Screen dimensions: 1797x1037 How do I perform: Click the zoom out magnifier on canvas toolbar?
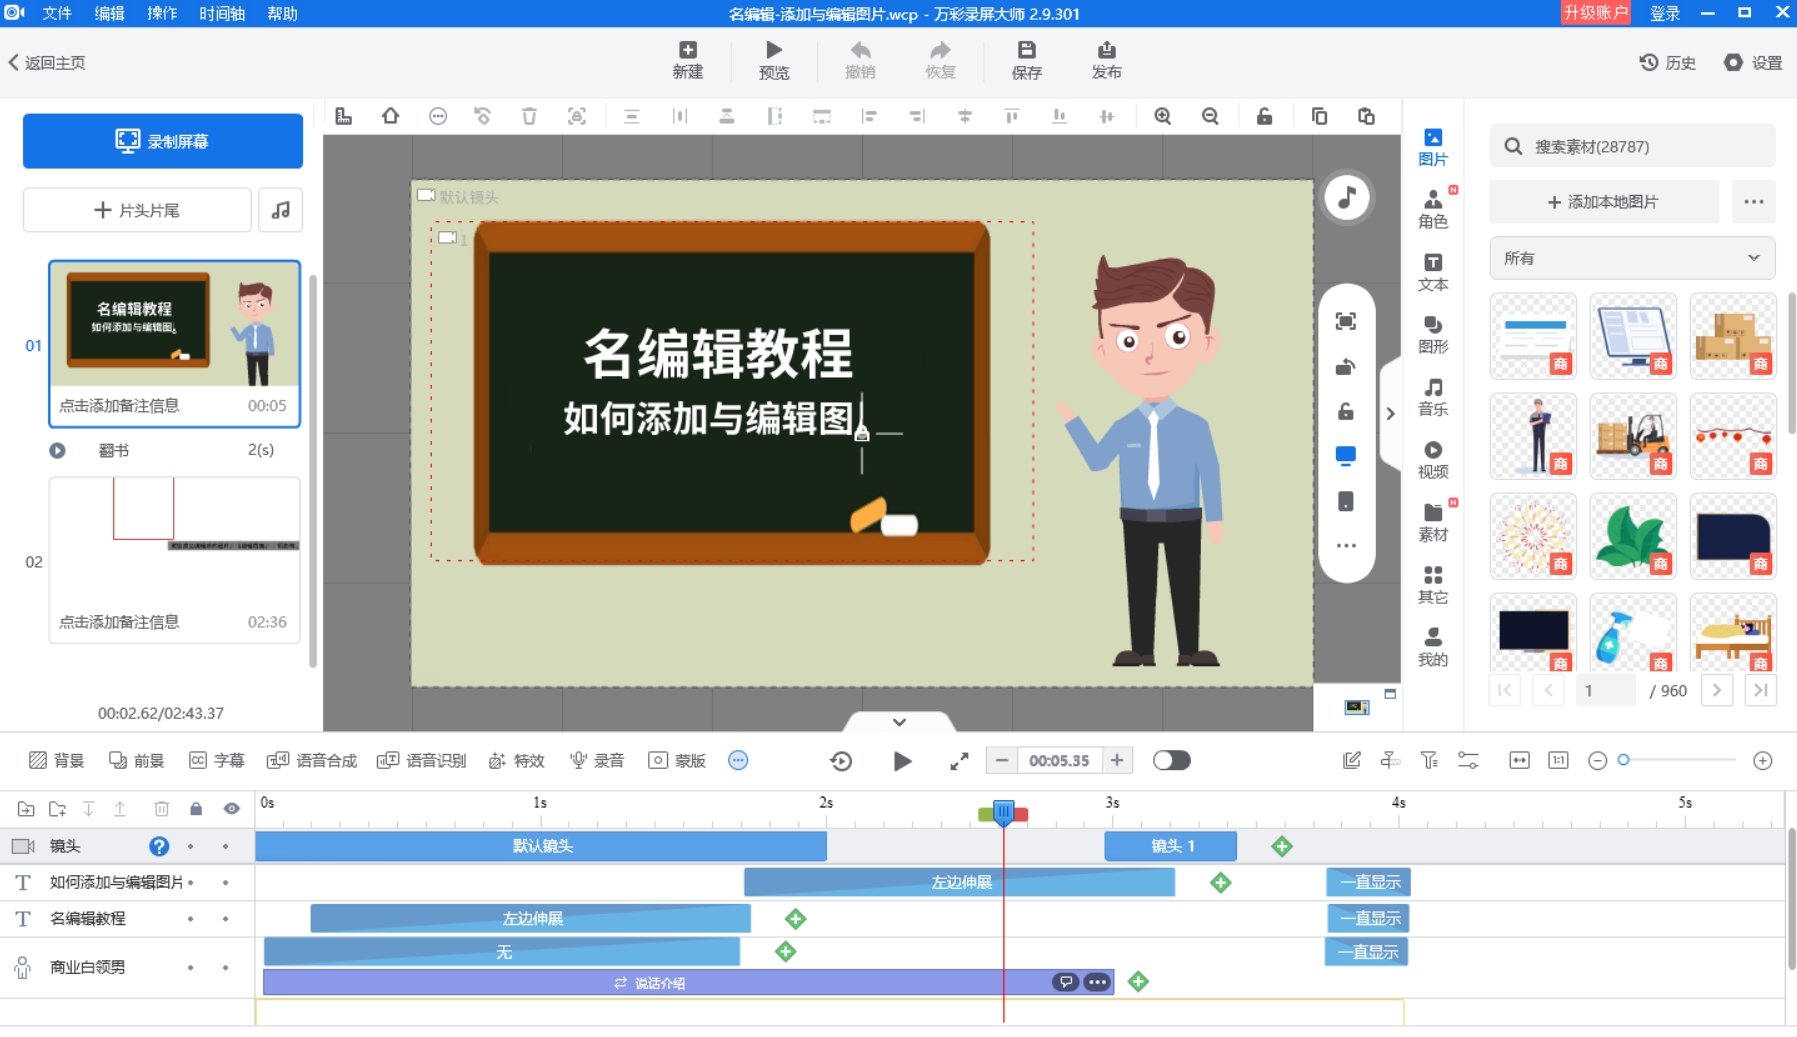pyautogui.click(x=1210, y=116)
